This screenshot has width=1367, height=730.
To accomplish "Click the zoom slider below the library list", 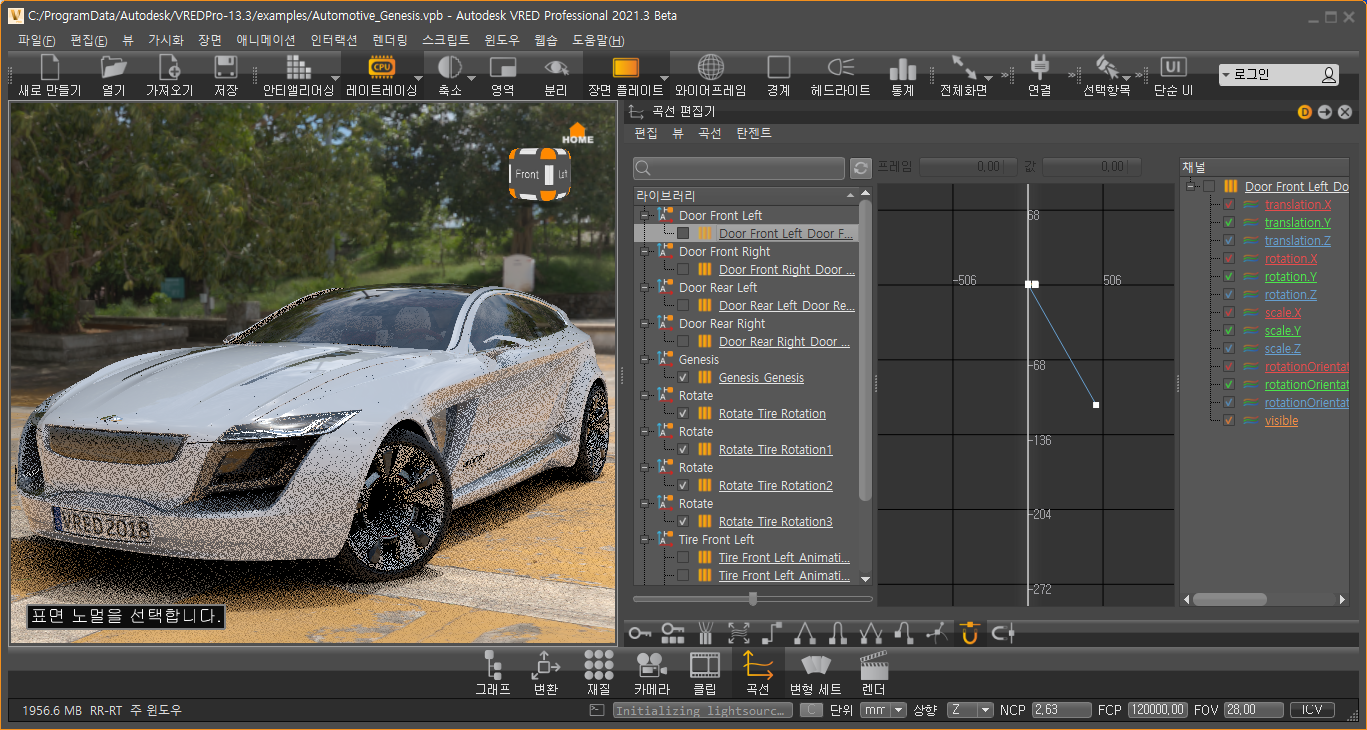I will [753, 599].
